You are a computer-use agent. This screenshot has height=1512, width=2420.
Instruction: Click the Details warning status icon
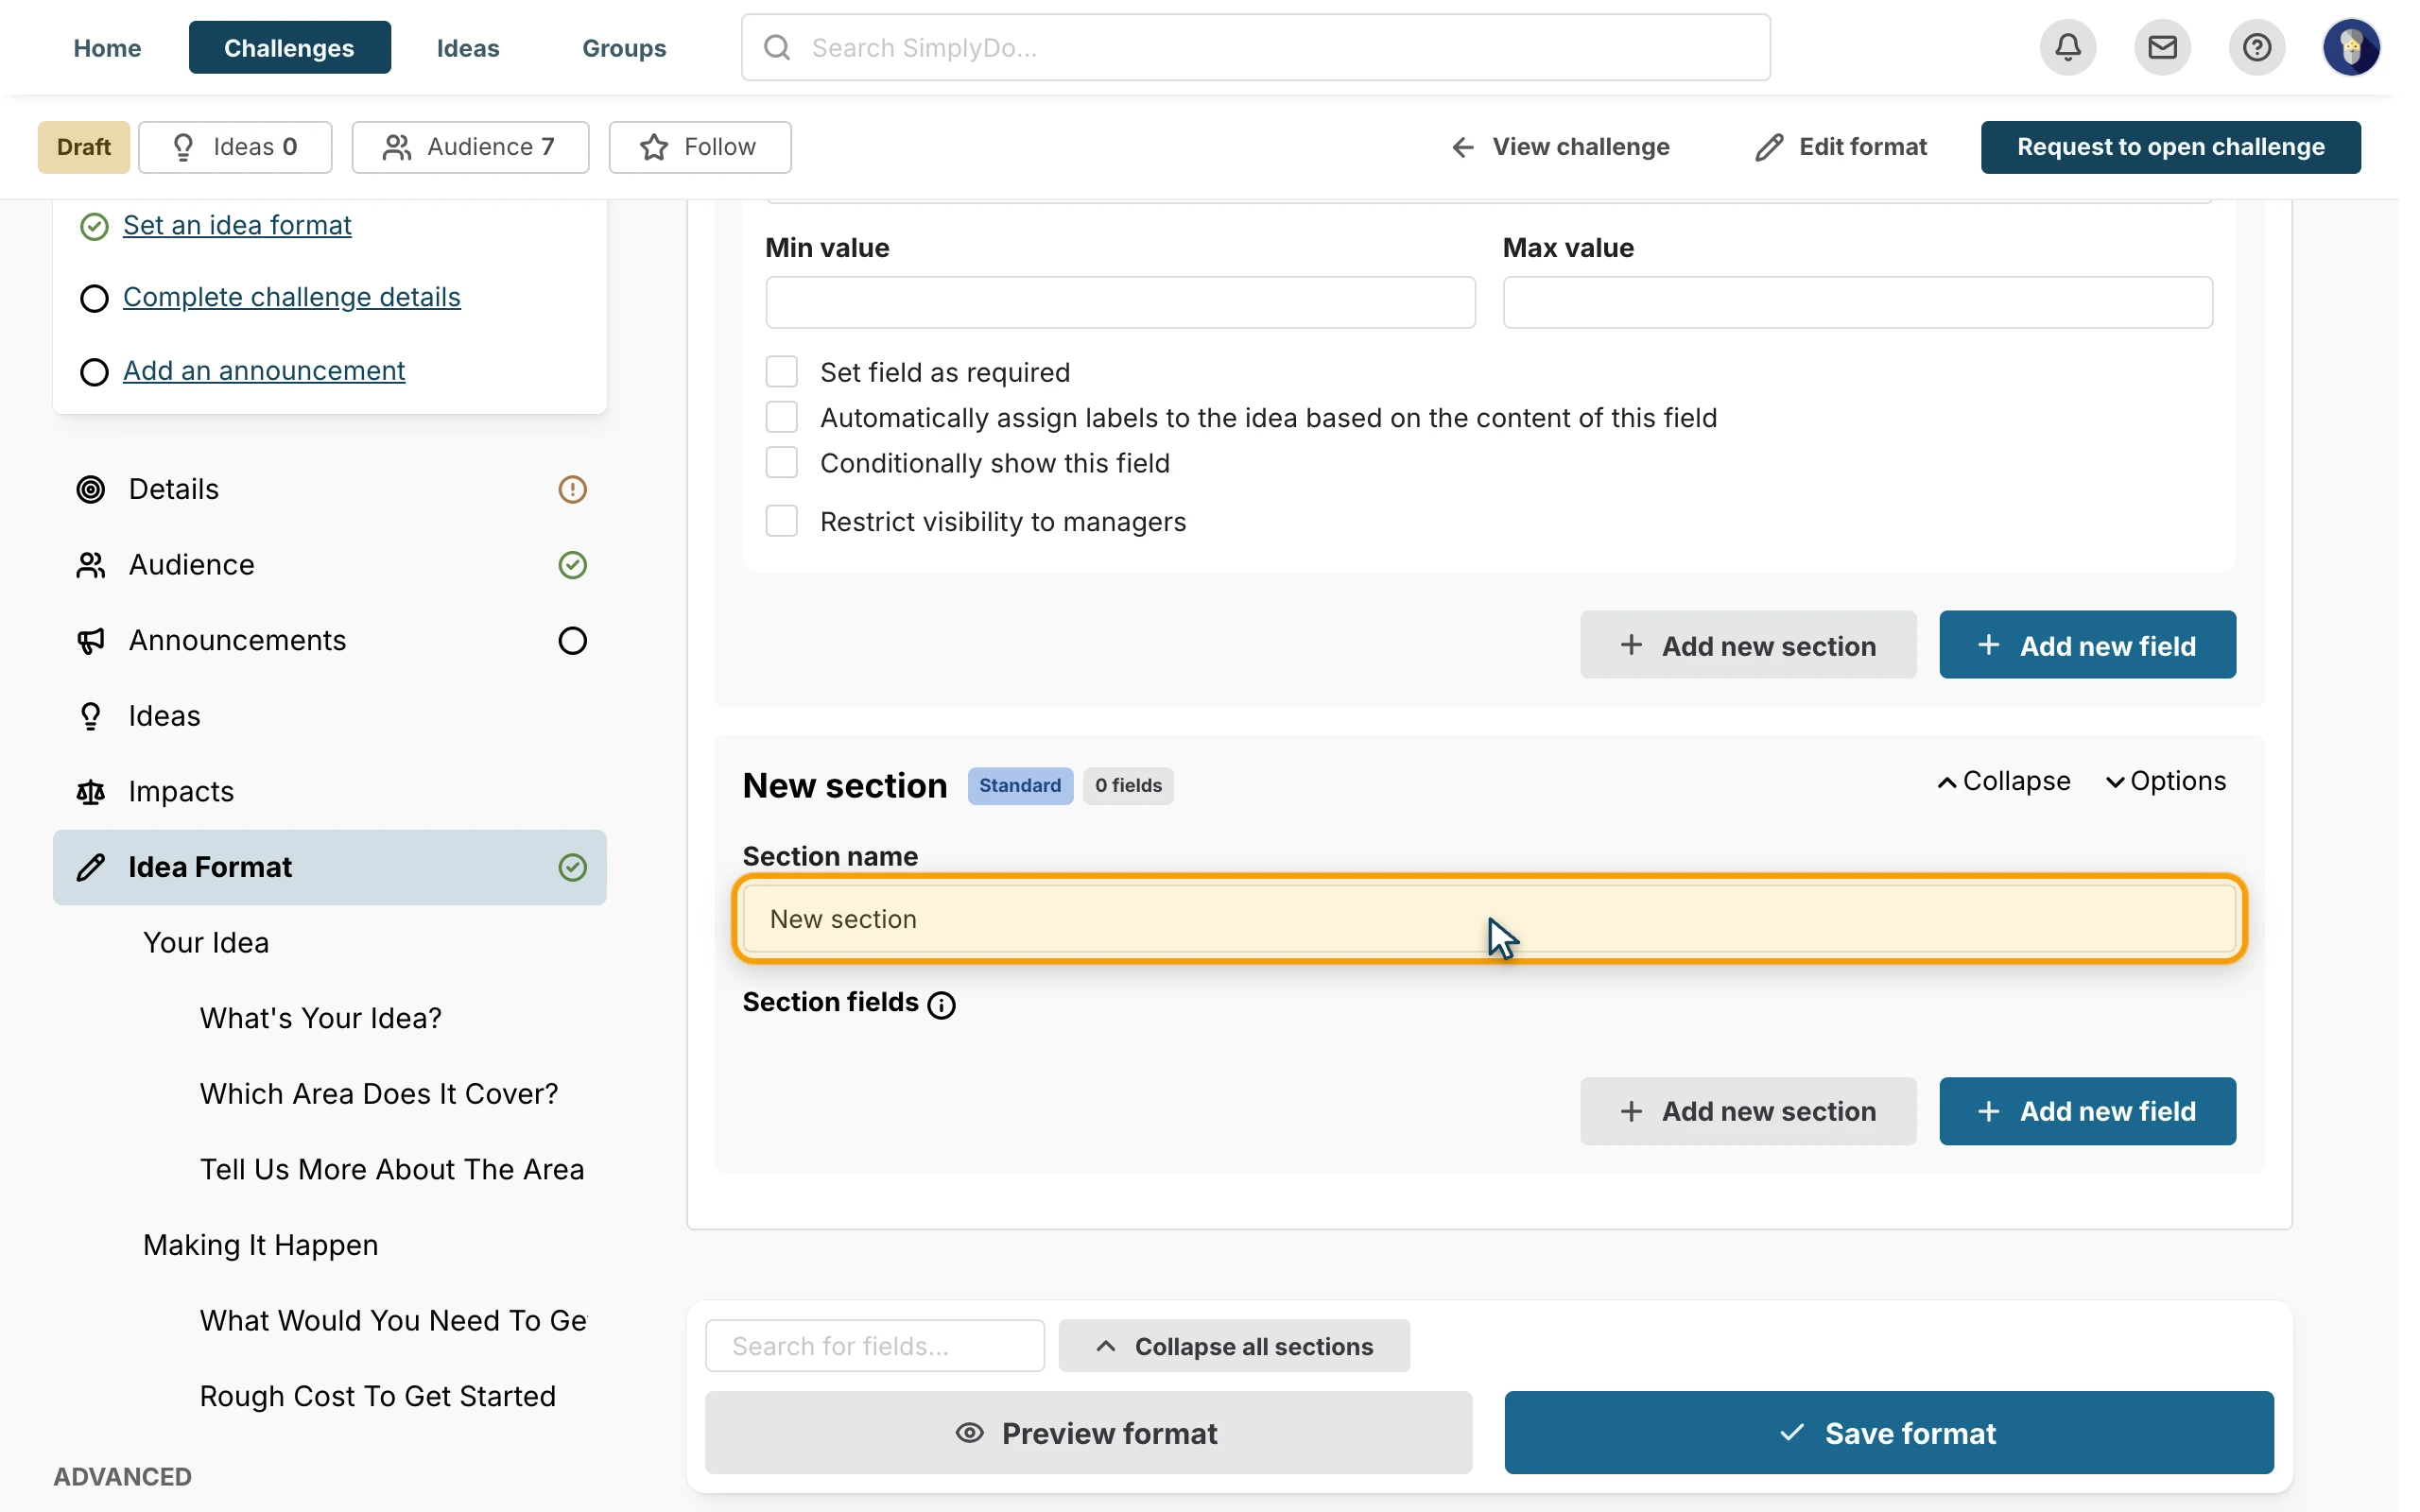click(x=572, y=489)
